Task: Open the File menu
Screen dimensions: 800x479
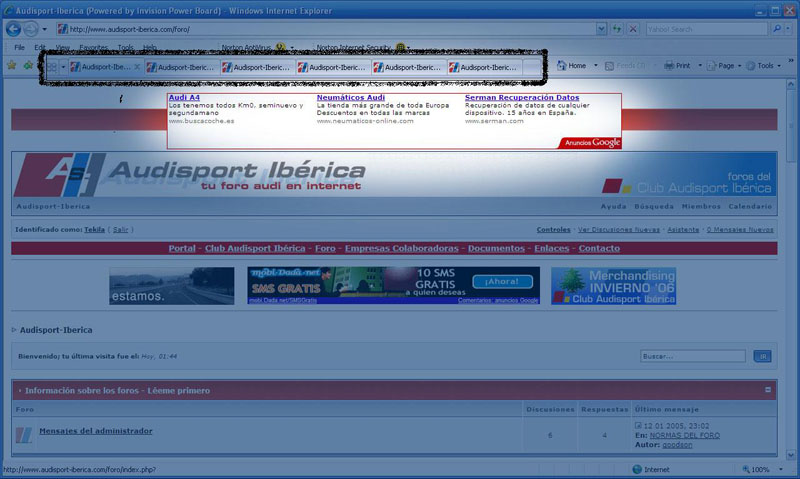Action: [x=19, y=47]
